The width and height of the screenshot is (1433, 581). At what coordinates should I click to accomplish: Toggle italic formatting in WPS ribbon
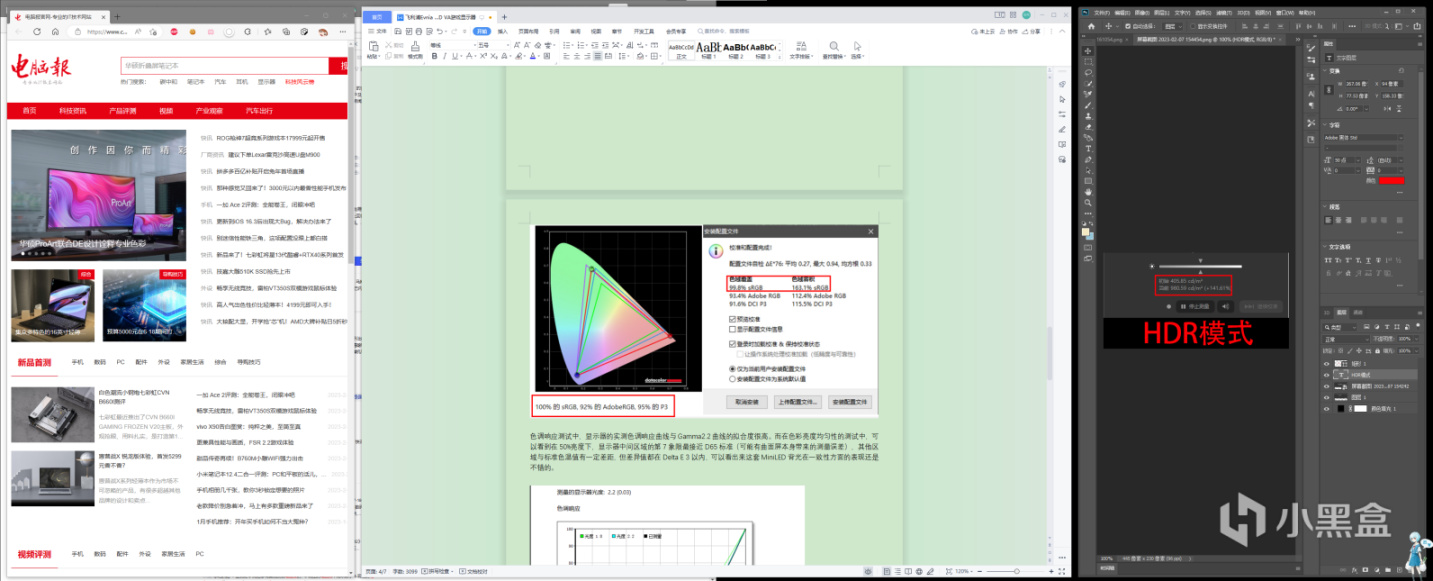[445, 56]
